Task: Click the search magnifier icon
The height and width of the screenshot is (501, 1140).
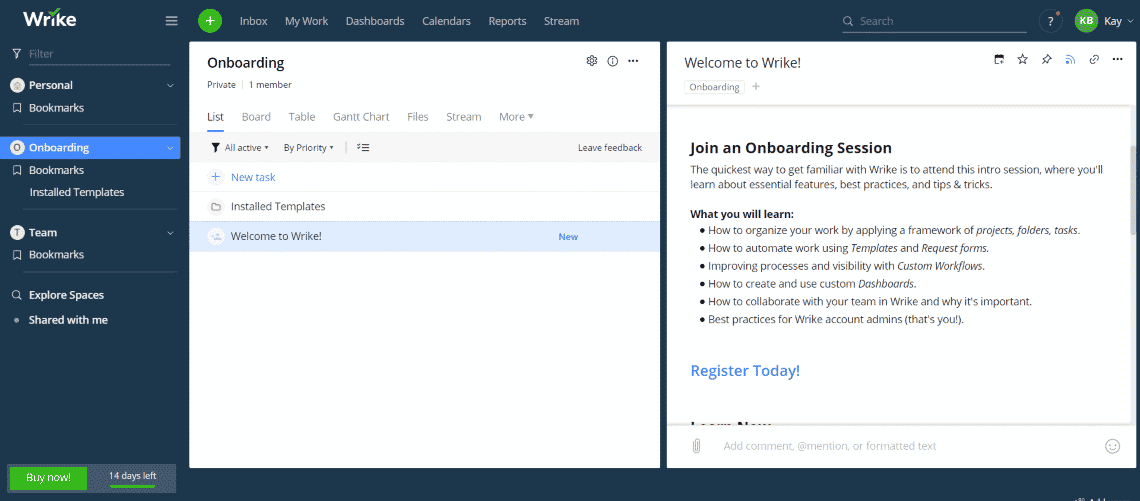Action: point(848,21)
